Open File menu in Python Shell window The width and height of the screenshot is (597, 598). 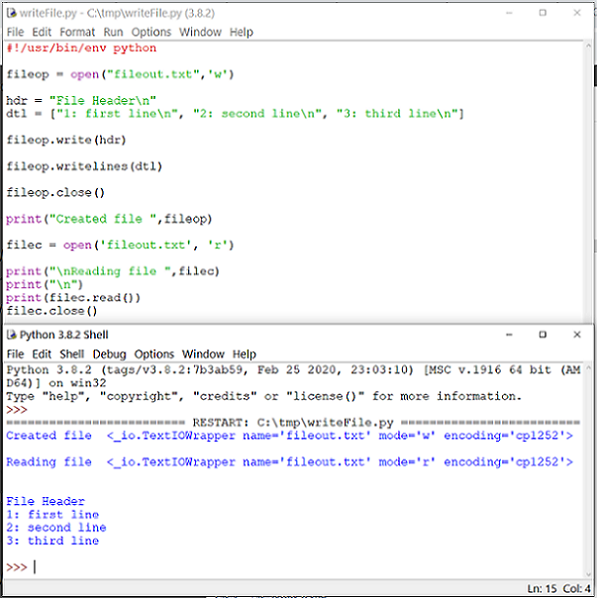click(x=15, y=354)
